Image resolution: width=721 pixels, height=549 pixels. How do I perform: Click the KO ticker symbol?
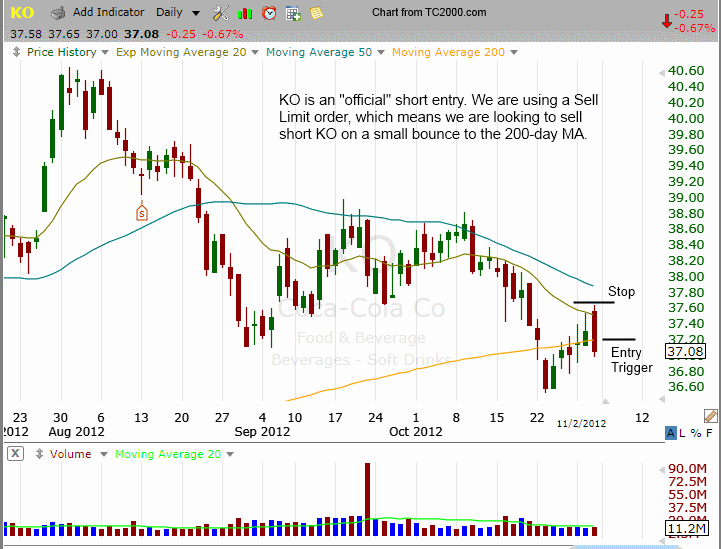point(22,12)
